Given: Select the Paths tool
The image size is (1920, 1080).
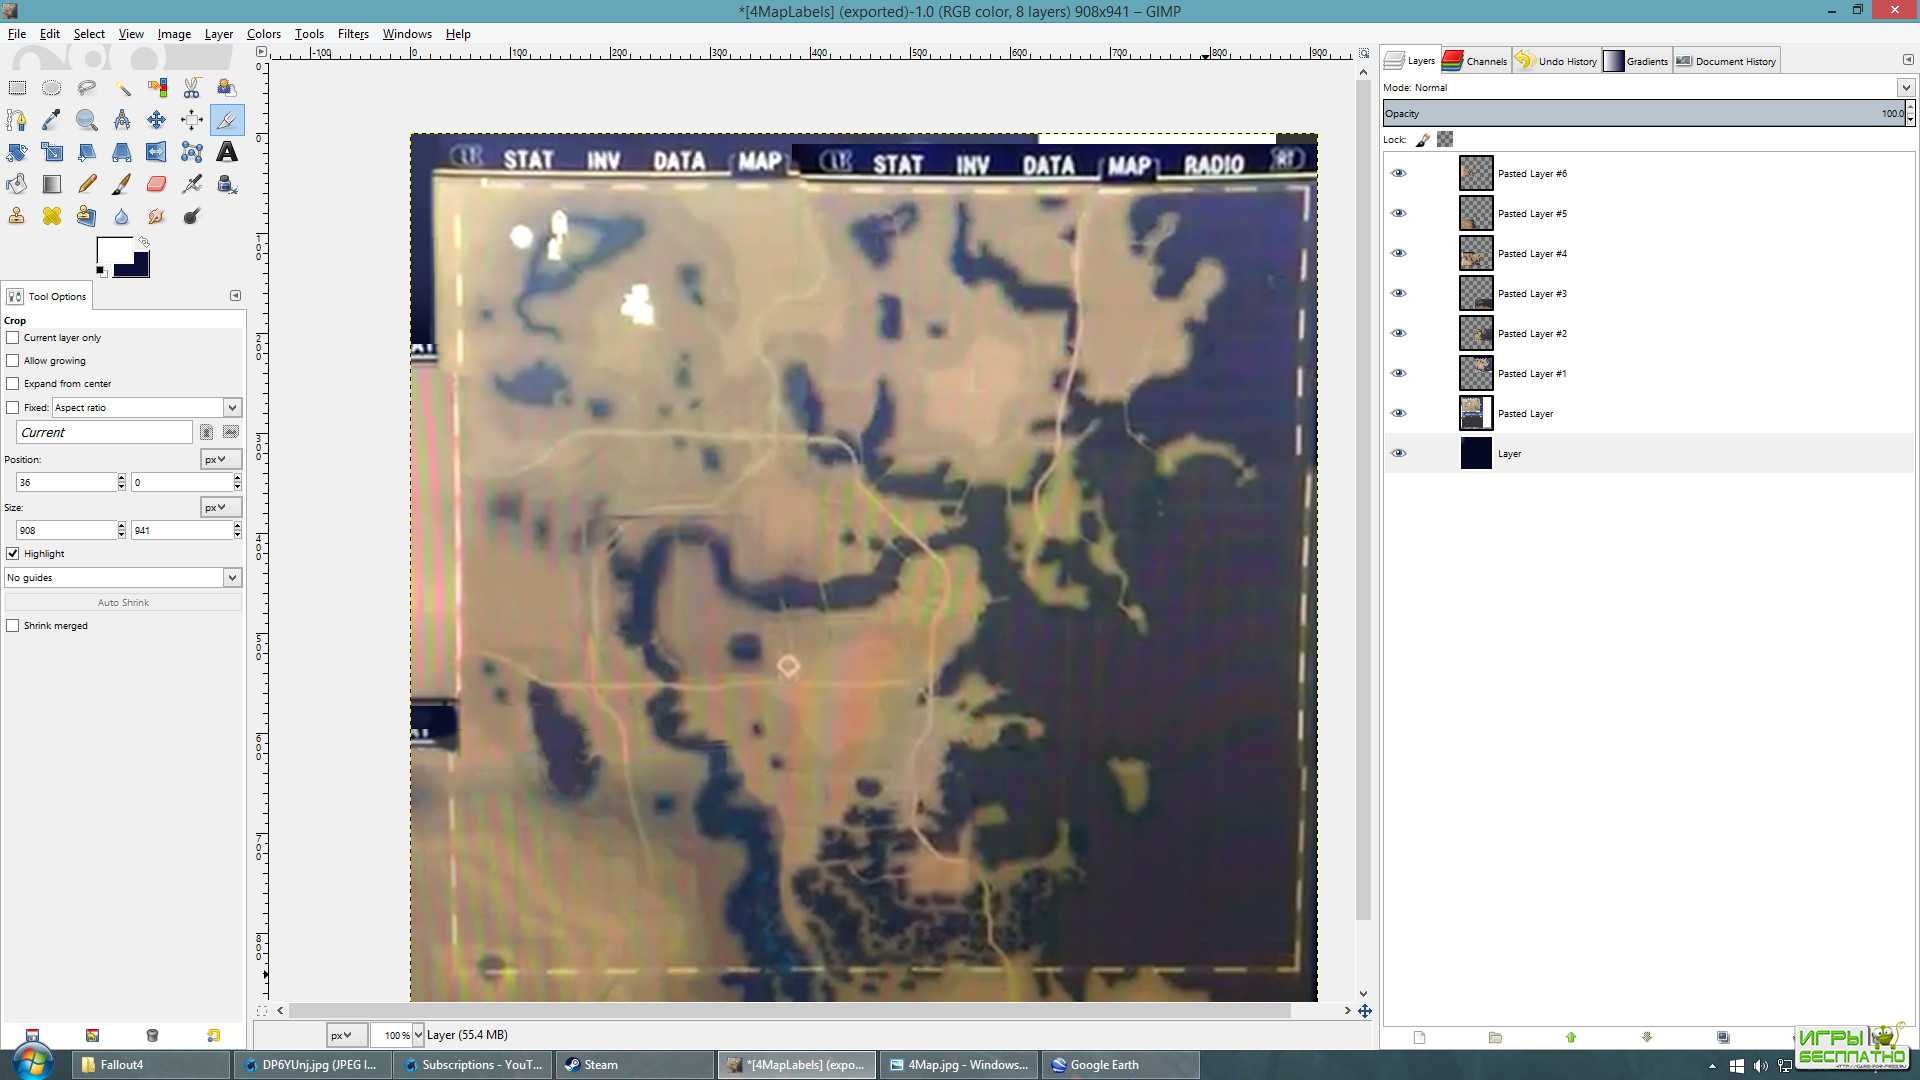Looking at the screenshot, I should click(x=17, y=120).
